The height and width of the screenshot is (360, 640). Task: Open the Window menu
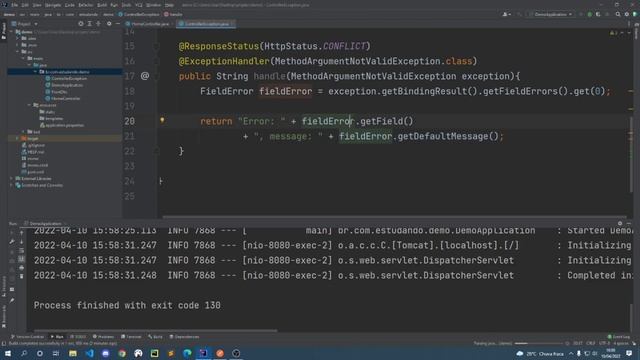153,5
